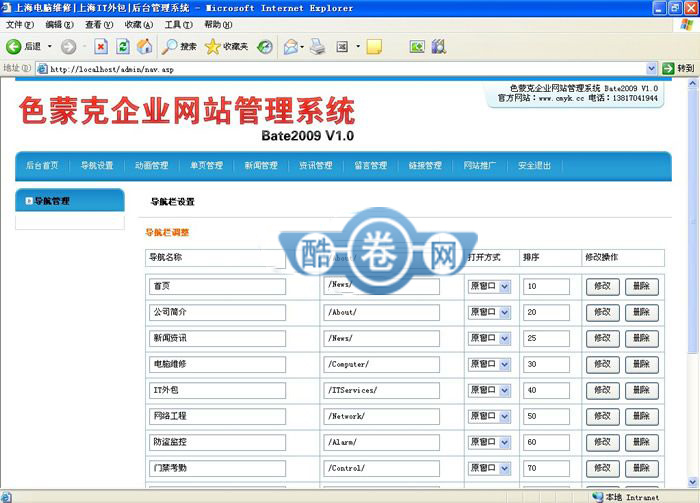This screenshot has width=700, height=503.
Task: Open 动画管理 in the blue nav bar
Action: [152, 166]
